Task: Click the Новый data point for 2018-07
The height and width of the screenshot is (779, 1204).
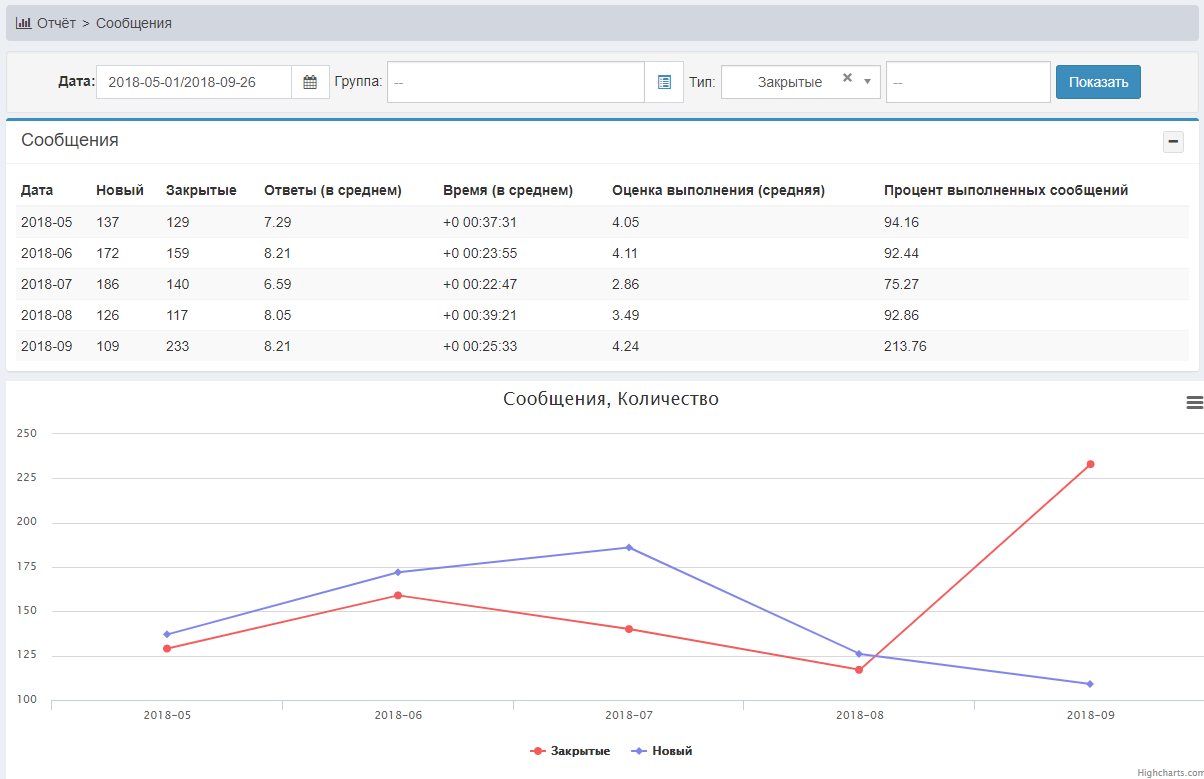Action: click(629, 547)
